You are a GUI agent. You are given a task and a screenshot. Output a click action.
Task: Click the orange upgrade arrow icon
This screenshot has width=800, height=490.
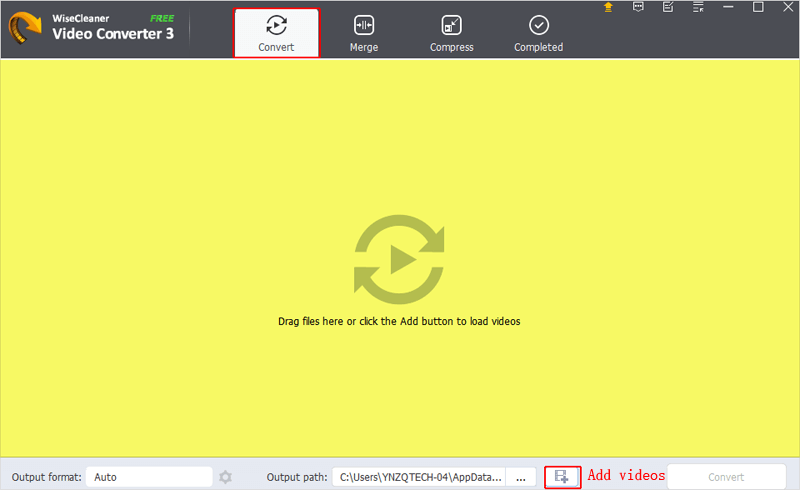608,7
